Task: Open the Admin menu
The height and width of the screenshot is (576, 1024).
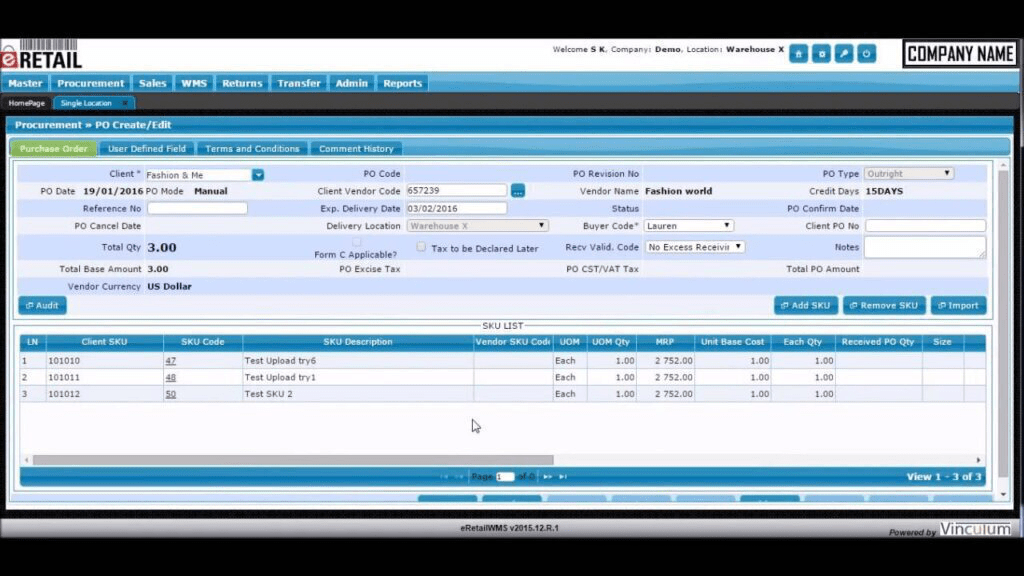Action: click(x=351, y=83)
